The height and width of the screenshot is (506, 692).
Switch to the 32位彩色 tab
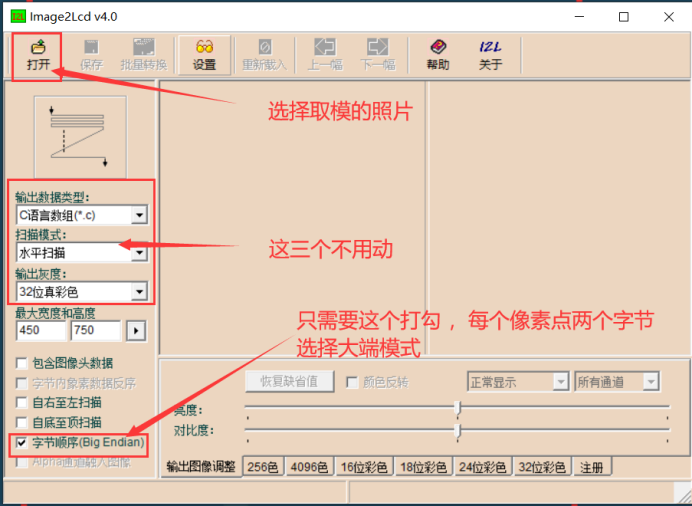click(542, 467)
